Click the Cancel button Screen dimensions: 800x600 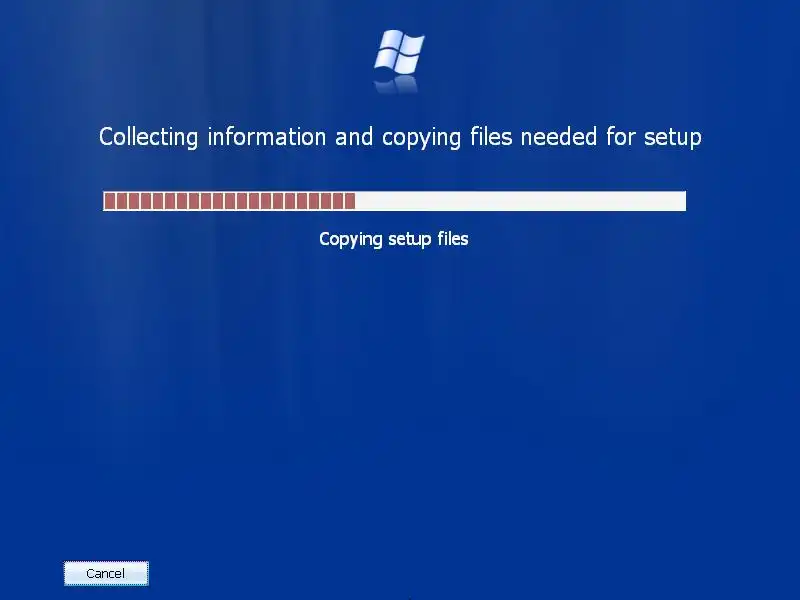(106, 573)
